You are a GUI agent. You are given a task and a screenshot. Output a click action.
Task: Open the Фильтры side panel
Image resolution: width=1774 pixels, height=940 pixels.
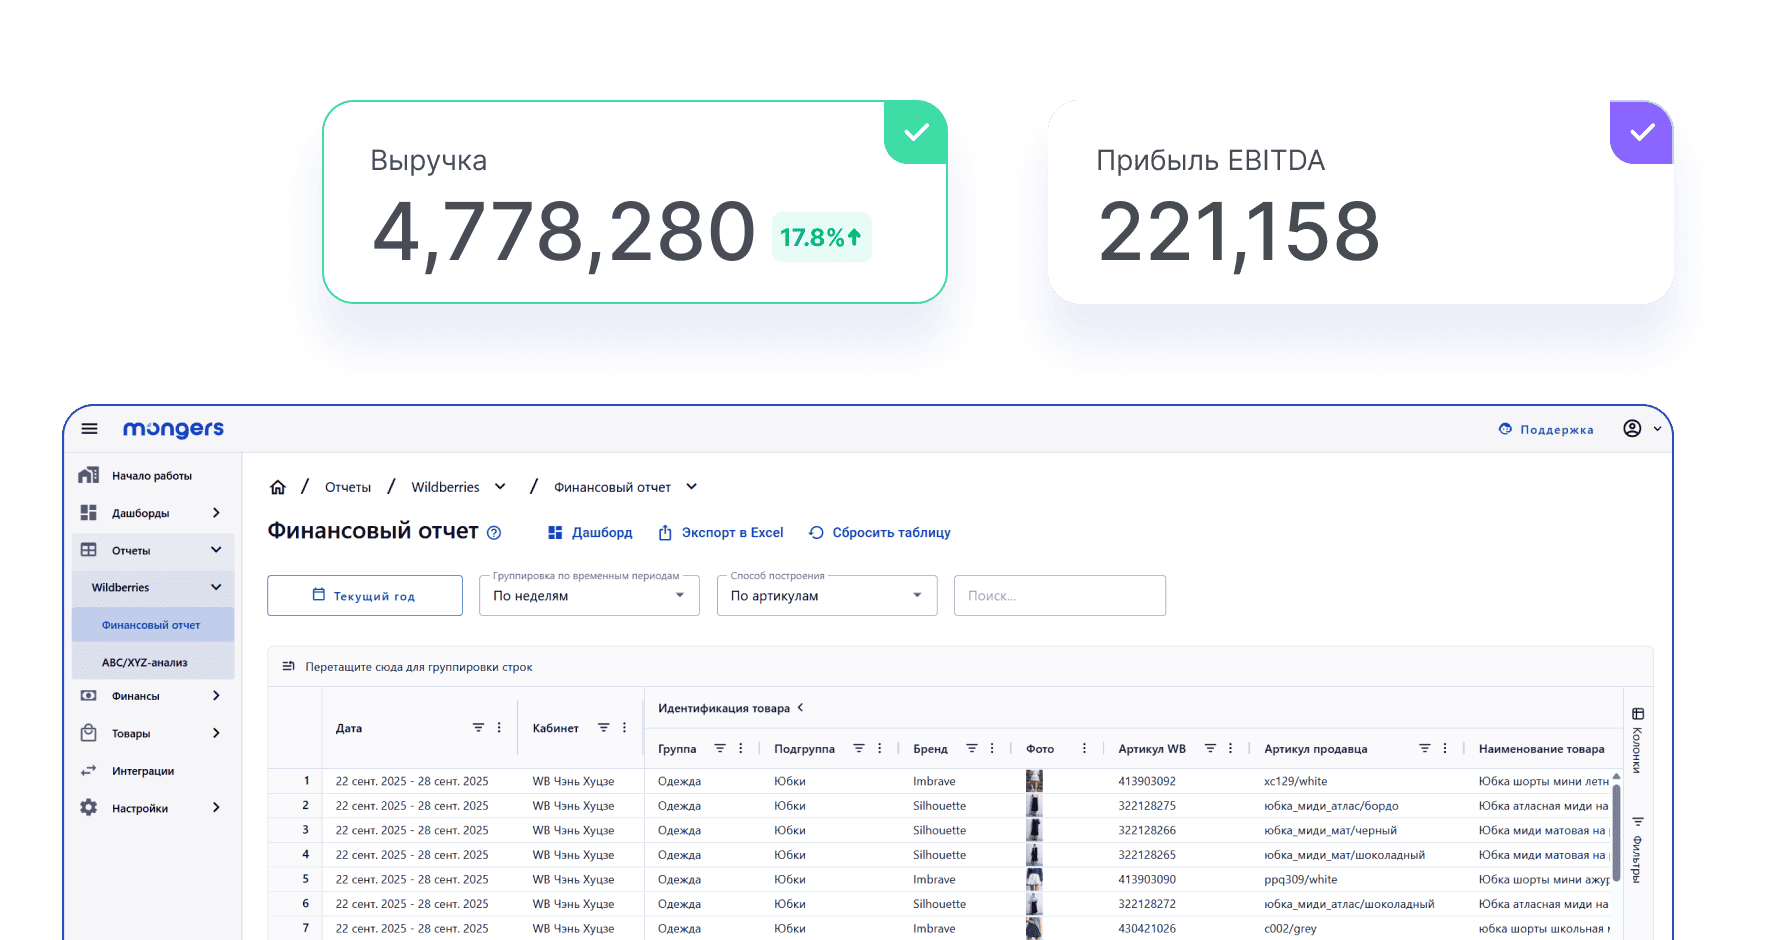[1637, 850]
